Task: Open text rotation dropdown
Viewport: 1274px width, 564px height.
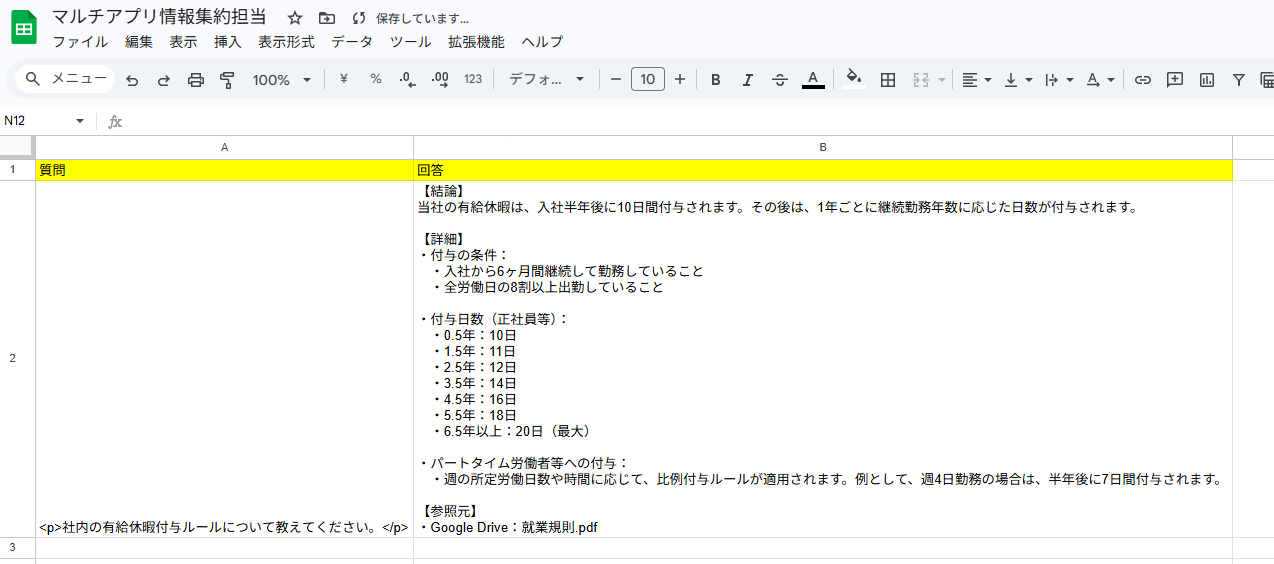Action: (x=1100, y=80)
